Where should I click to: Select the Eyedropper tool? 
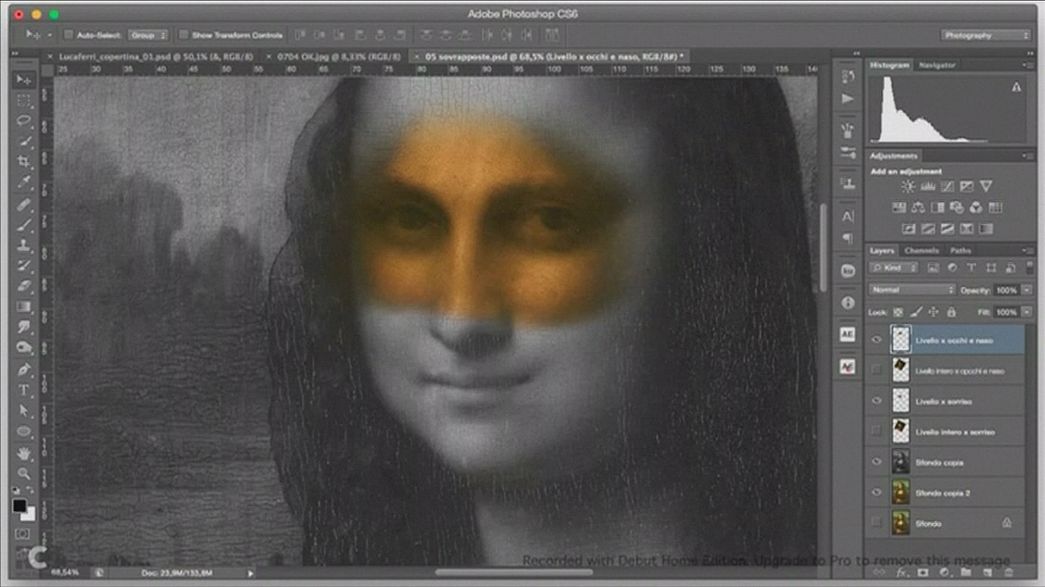[24, 182]
